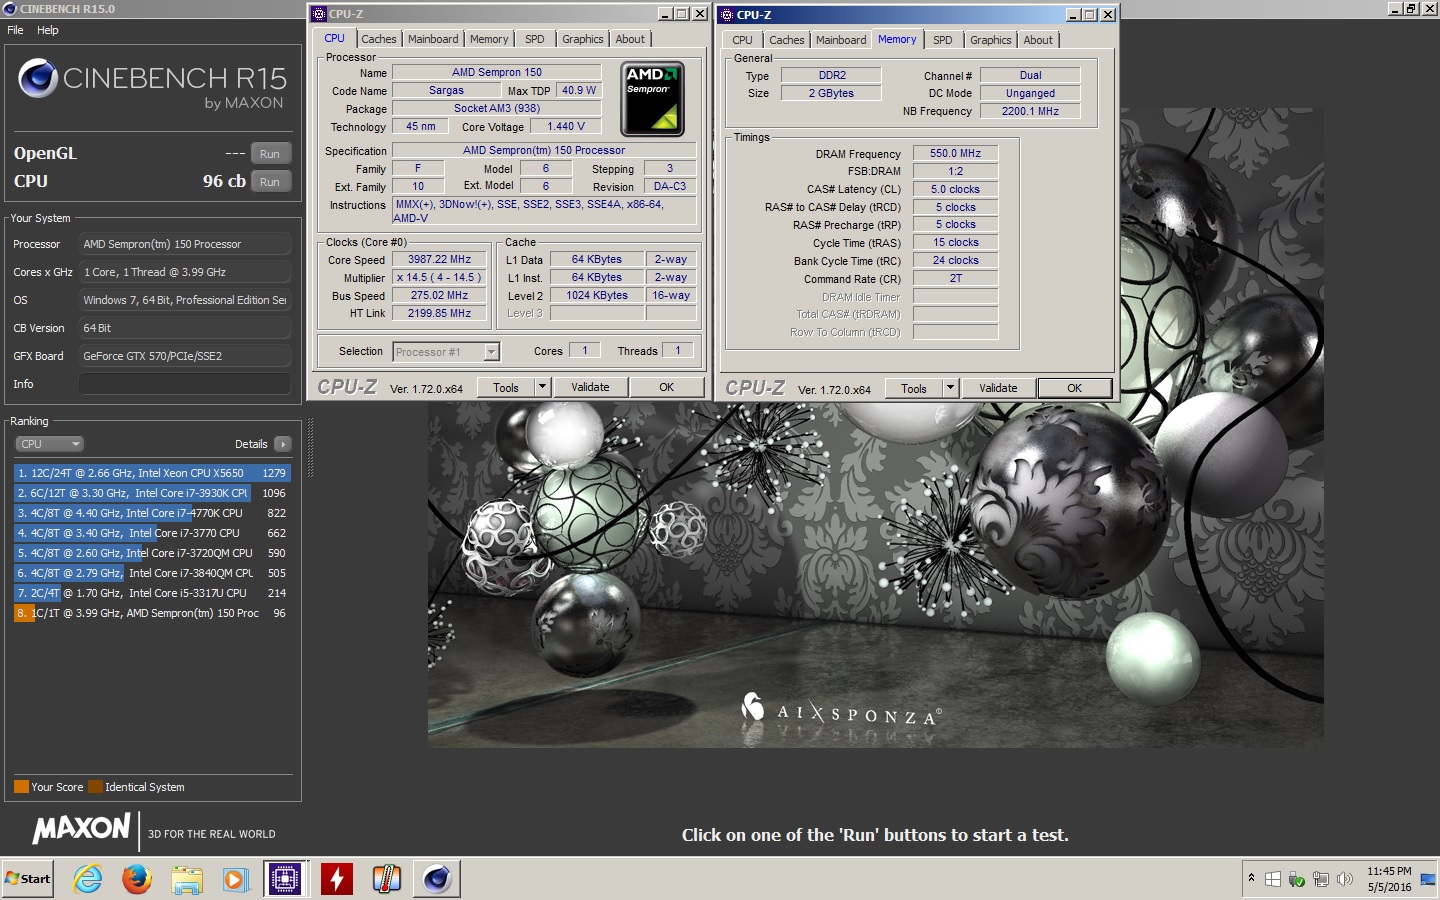Open the Cinebench File menu
The image size is (1440, 900).
15,30
